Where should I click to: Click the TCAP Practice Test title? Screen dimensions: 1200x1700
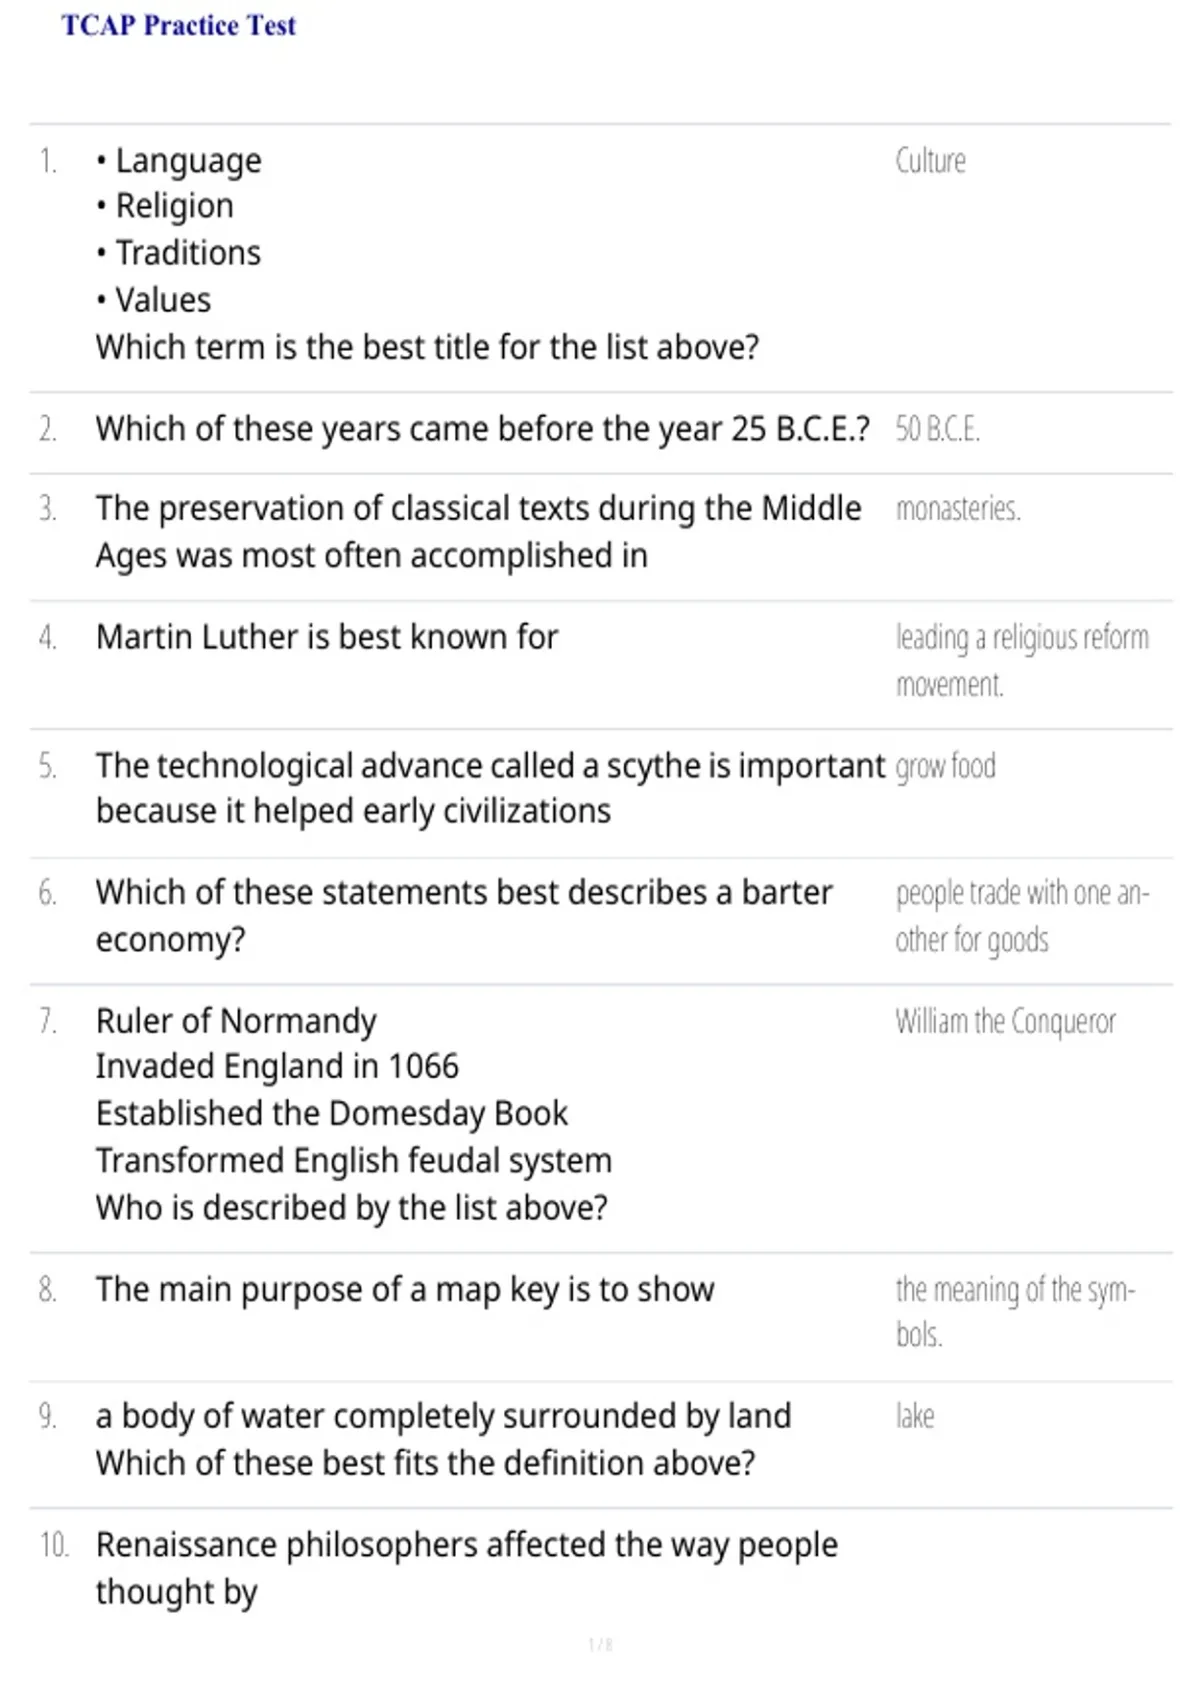coord(179,25)
